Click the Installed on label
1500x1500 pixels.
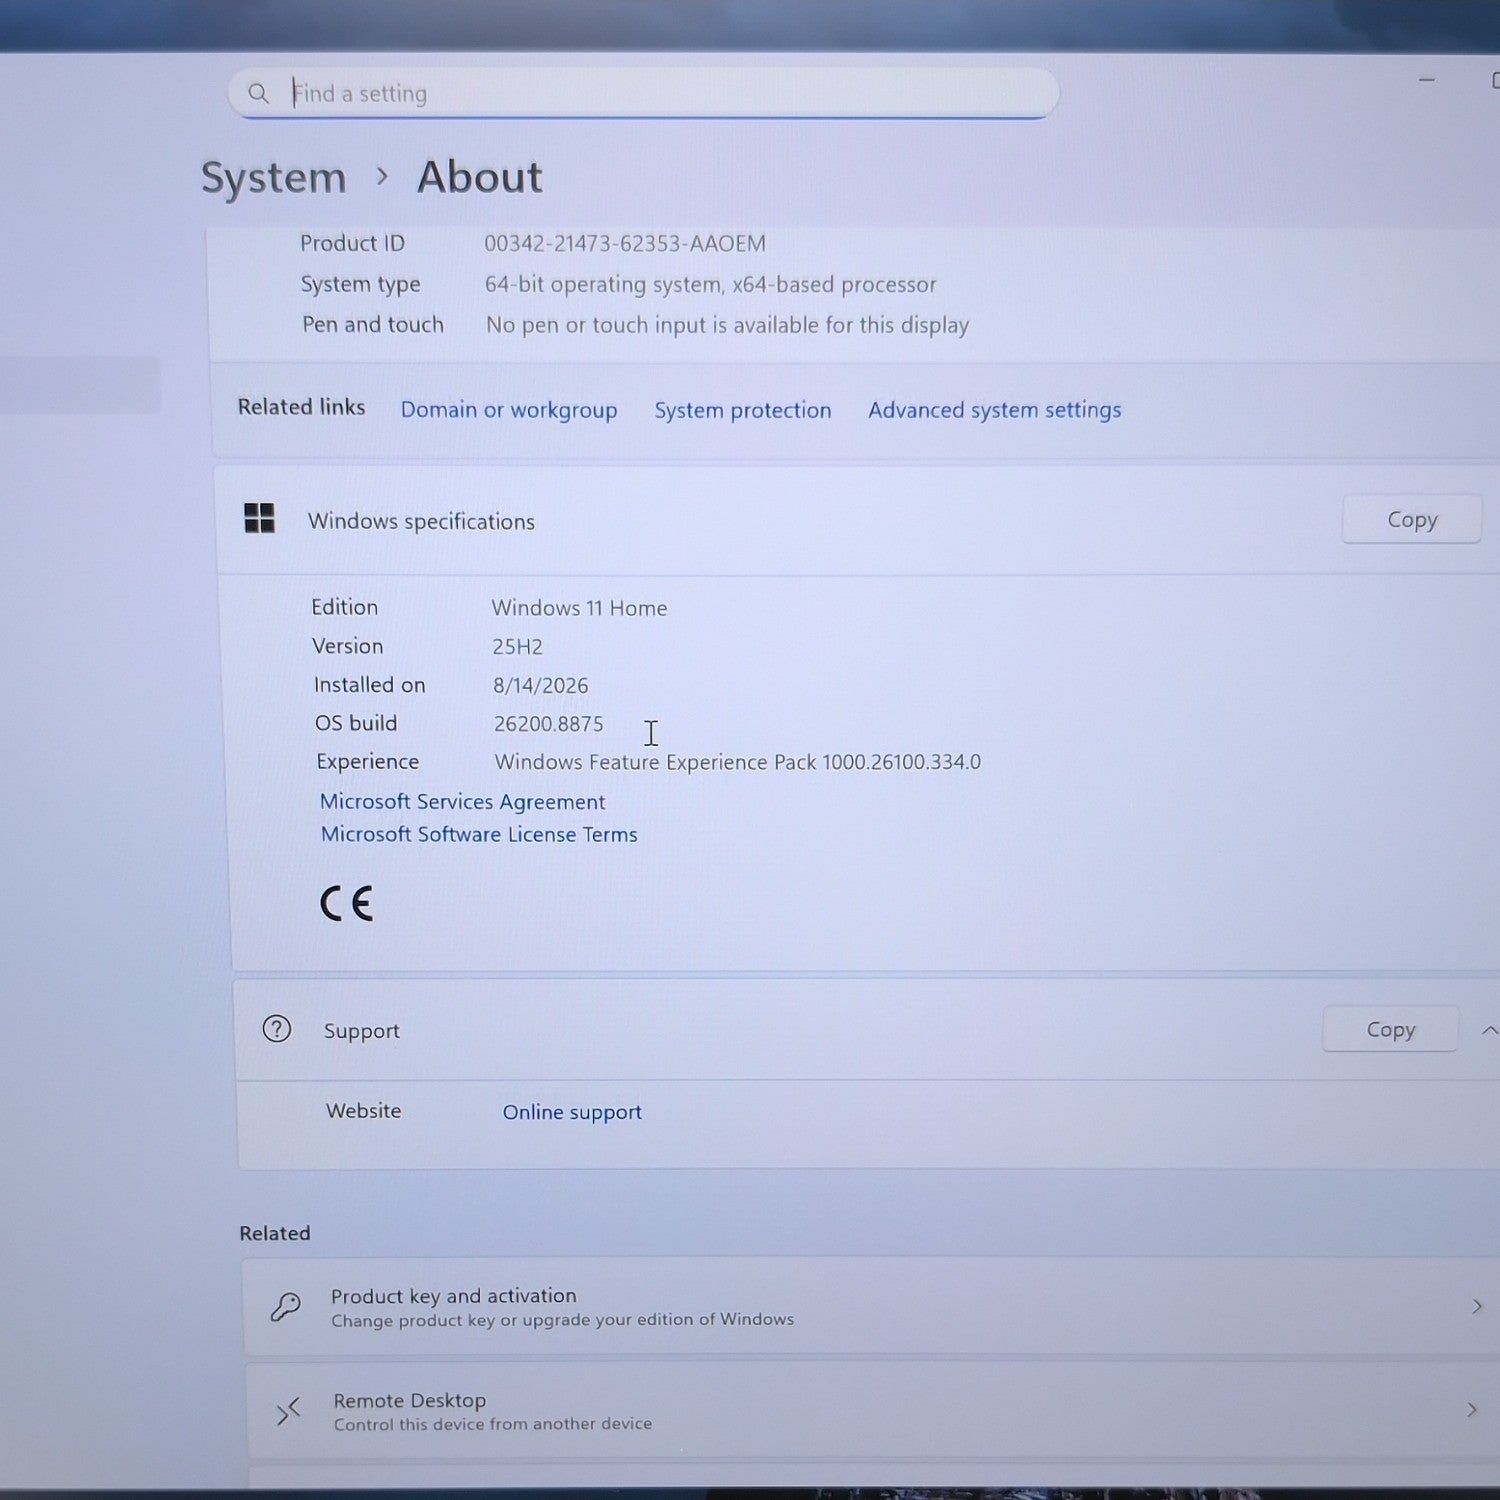pos(370,685)
